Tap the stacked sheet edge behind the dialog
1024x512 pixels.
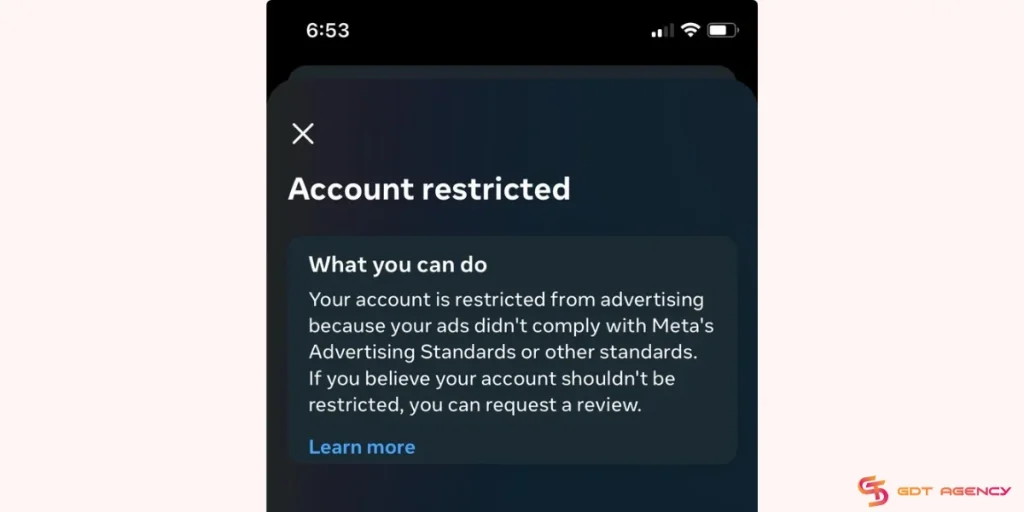coord(512,71)
